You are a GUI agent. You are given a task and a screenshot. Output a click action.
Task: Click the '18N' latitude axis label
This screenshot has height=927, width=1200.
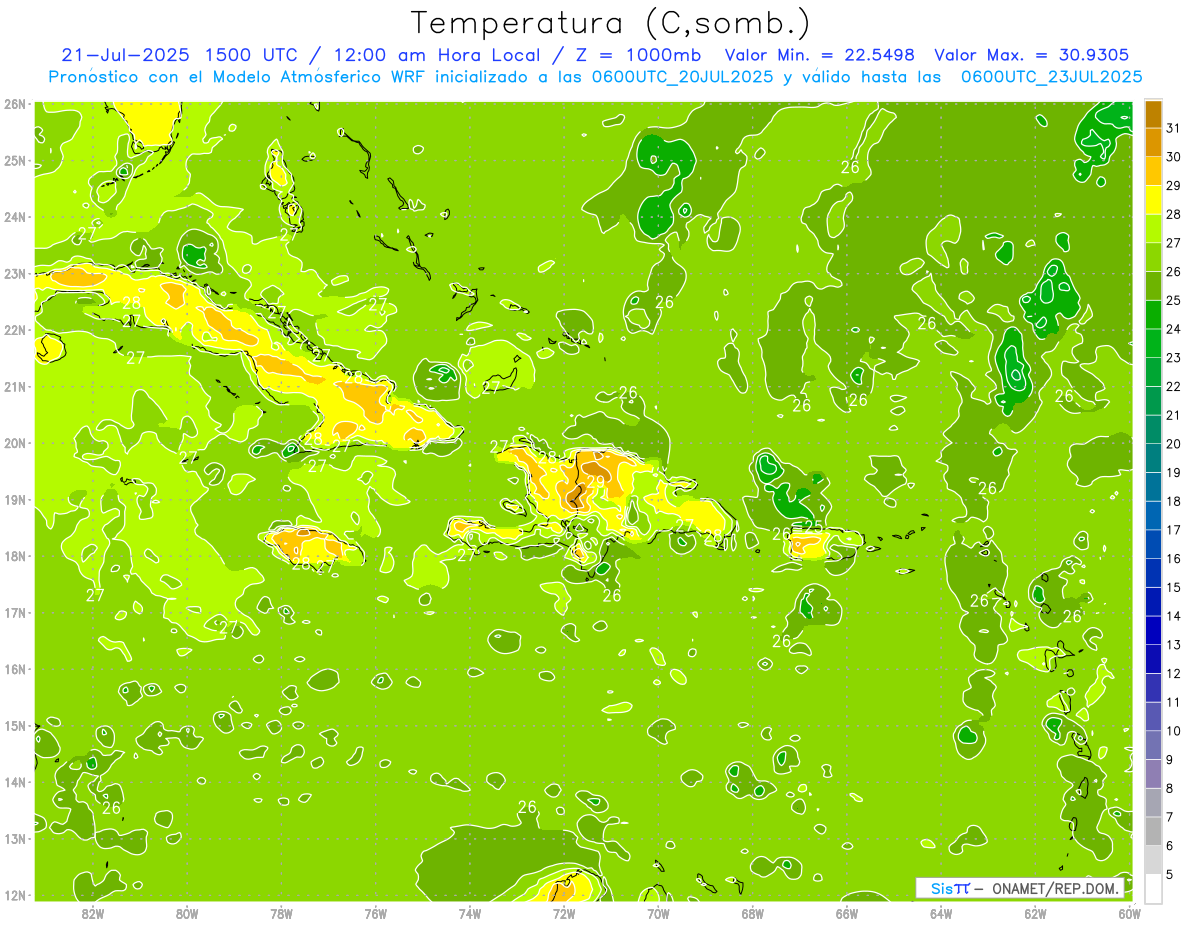click(x=15, y=556)
